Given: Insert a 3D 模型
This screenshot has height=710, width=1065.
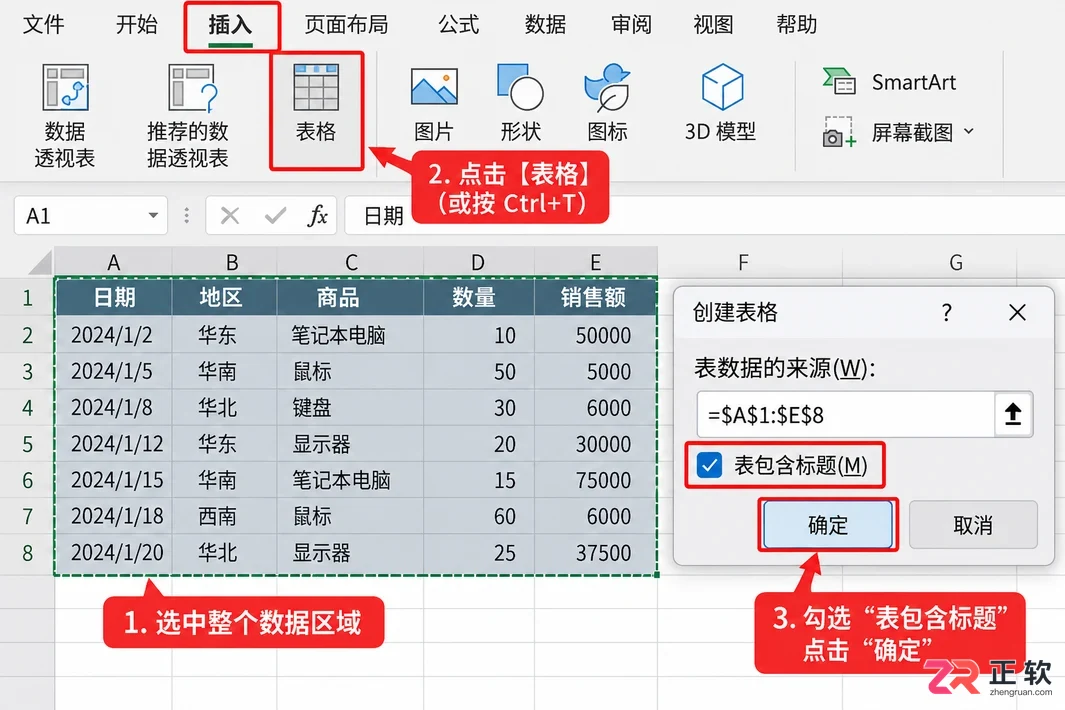Looking at the screenshot, I should click(x=721, y=102).
